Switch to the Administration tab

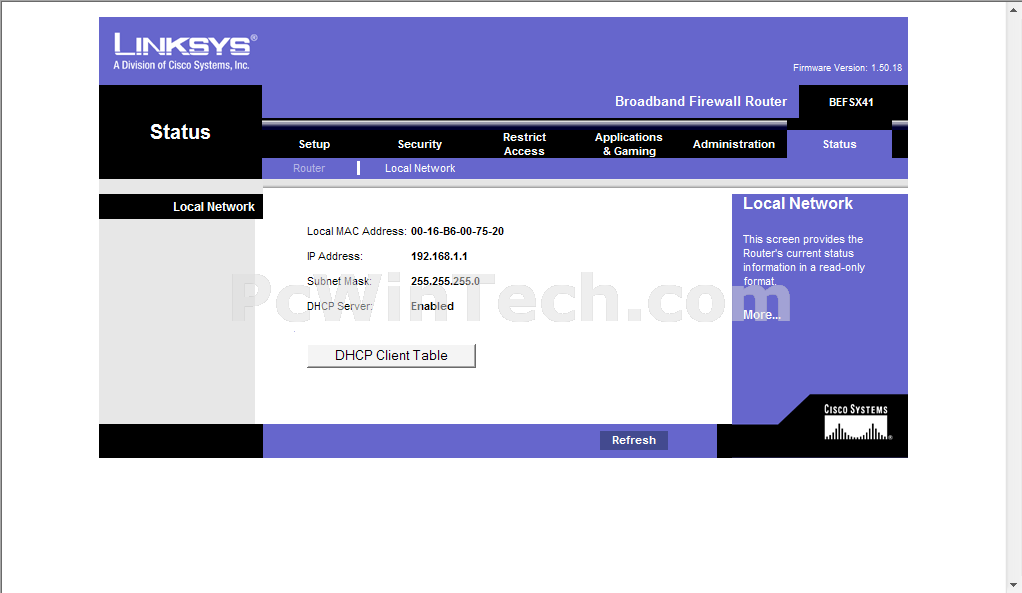[x=734, y=144]
